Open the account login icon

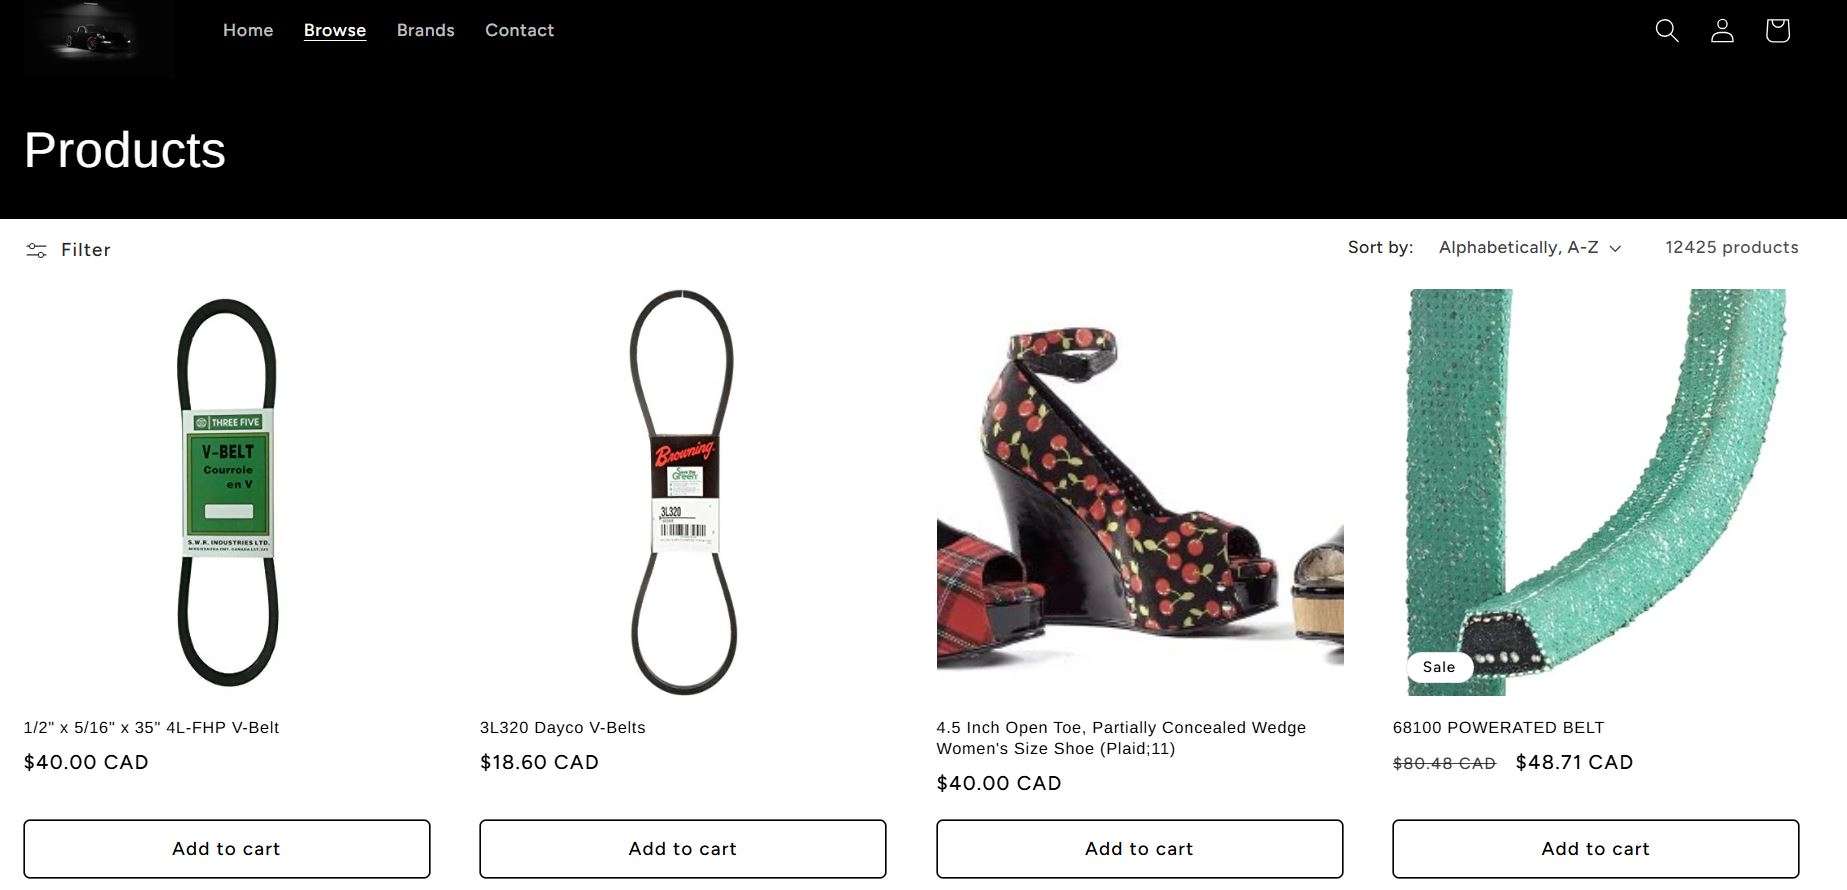1722,31
